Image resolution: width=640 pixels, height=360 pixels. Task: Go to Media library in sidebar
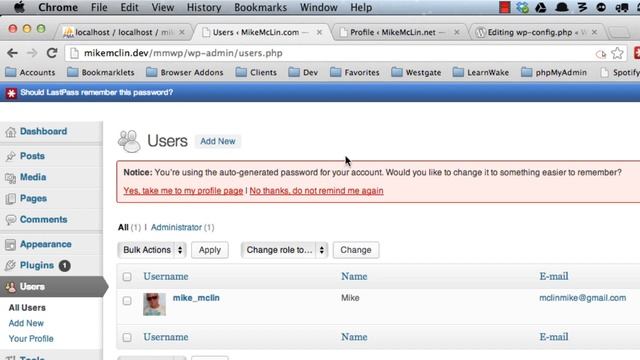pyautogui.click(x=33, y=177)
